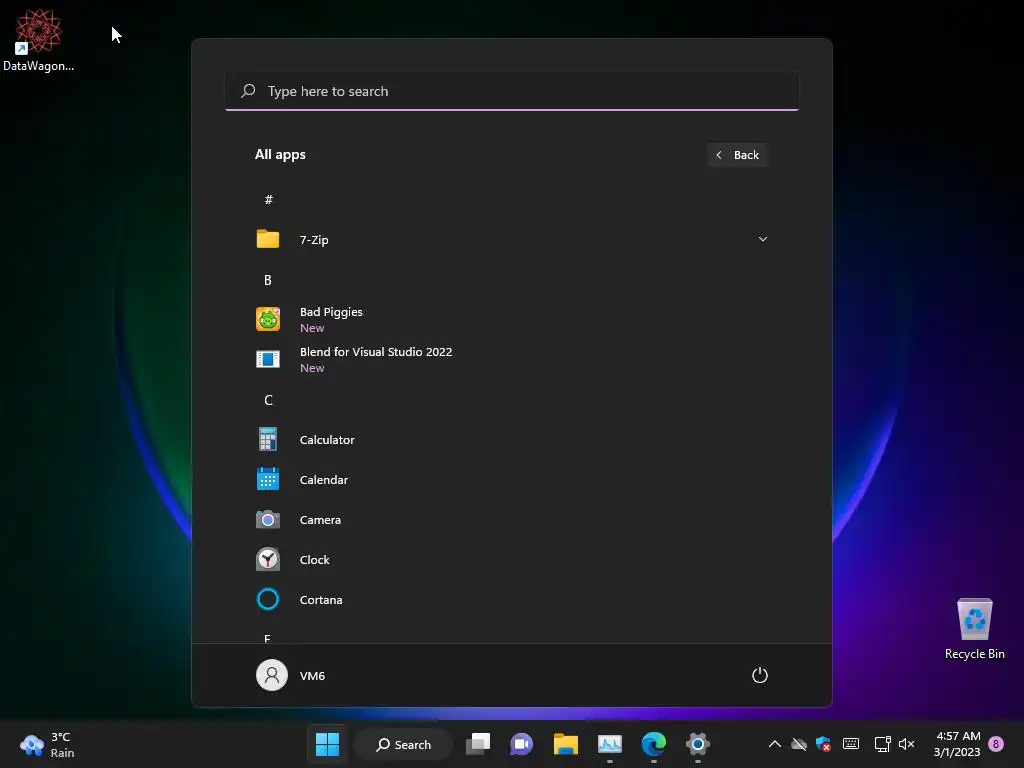The width and height of the screenshot is (1024, 768).
Task: Select 'Blend for Visual Studio 2022' text
Action: coord(376,352)
